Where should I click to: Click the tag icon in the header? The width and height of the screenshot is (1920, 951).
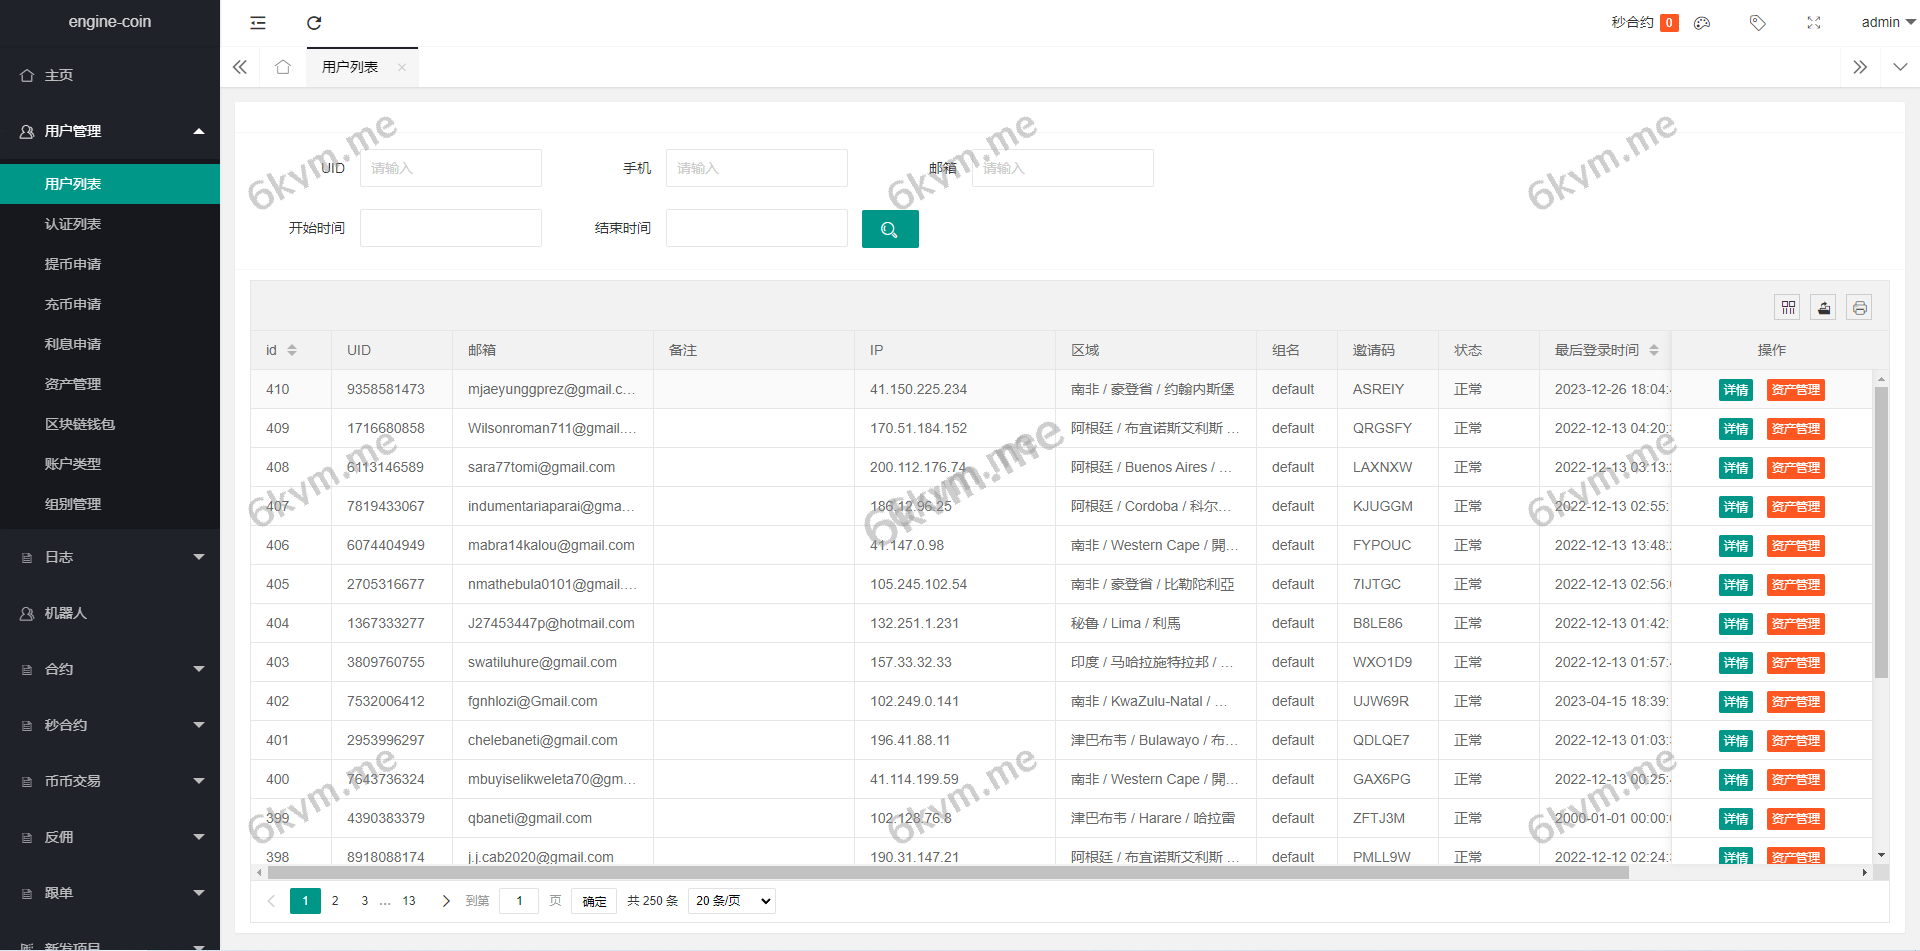coord(1758,22)
